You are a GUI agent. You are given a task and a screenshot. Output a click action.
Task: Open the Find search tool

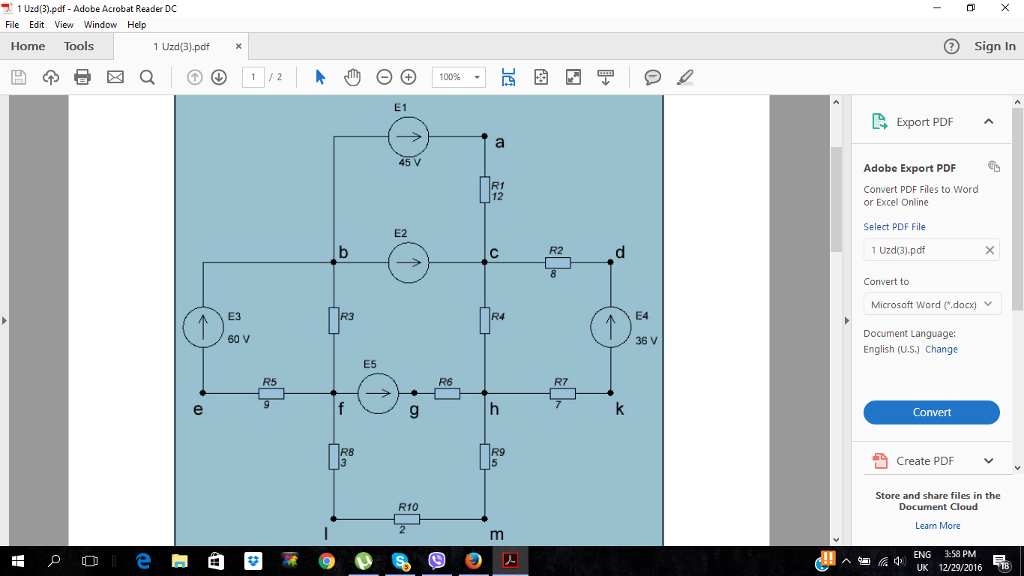click(147, 76)
